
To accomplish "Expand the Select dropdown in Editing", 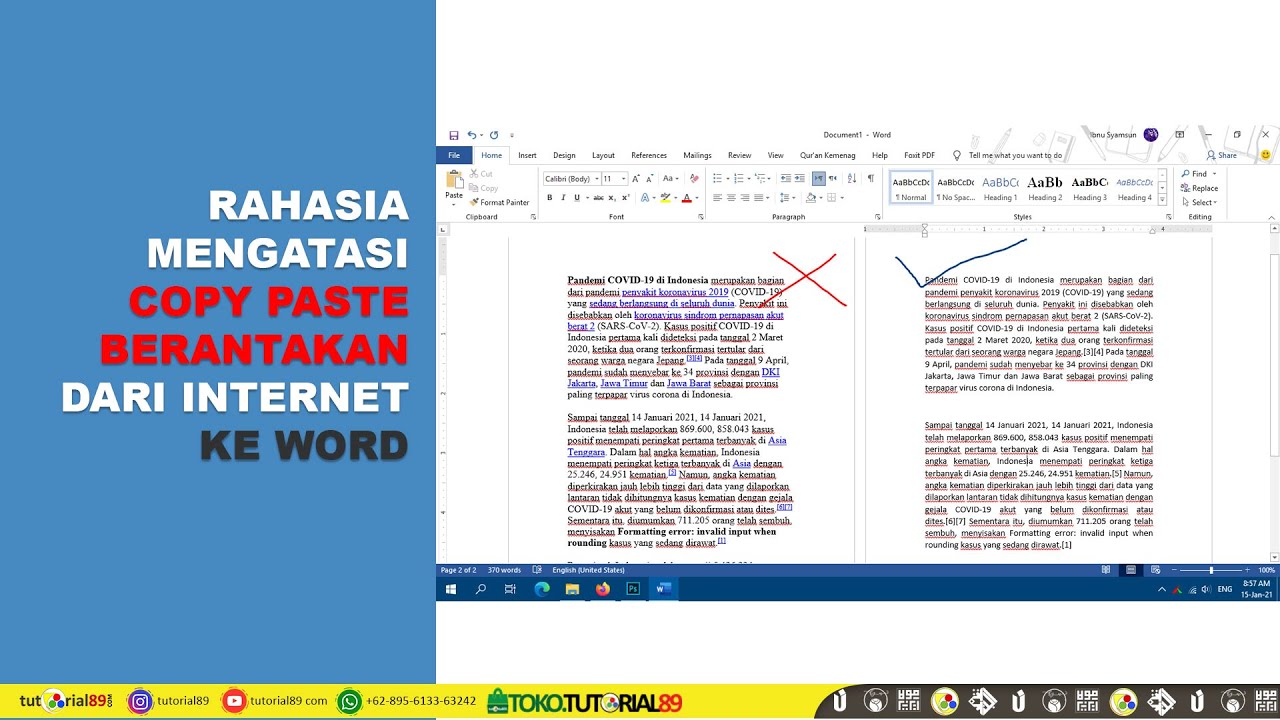I will [1201, 202].
